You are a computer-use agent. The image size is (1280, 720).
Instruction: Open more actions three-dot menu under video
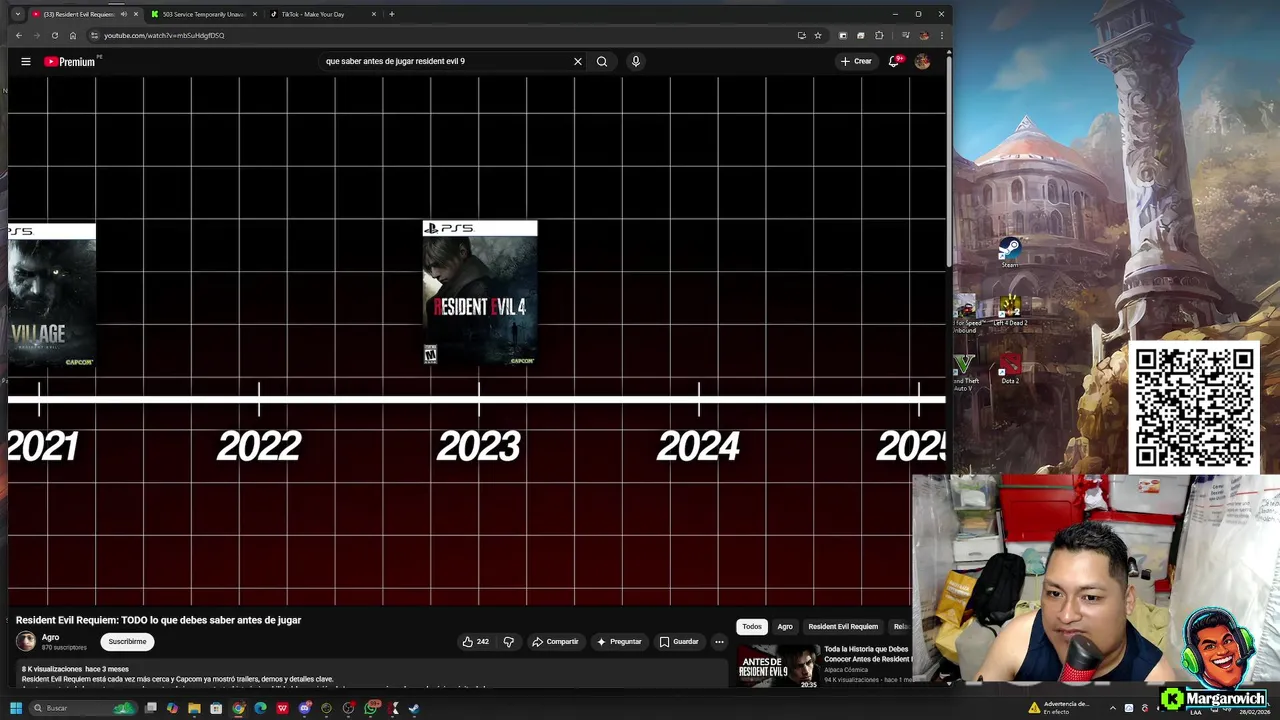pyautogui.click(x=719, y=641)
